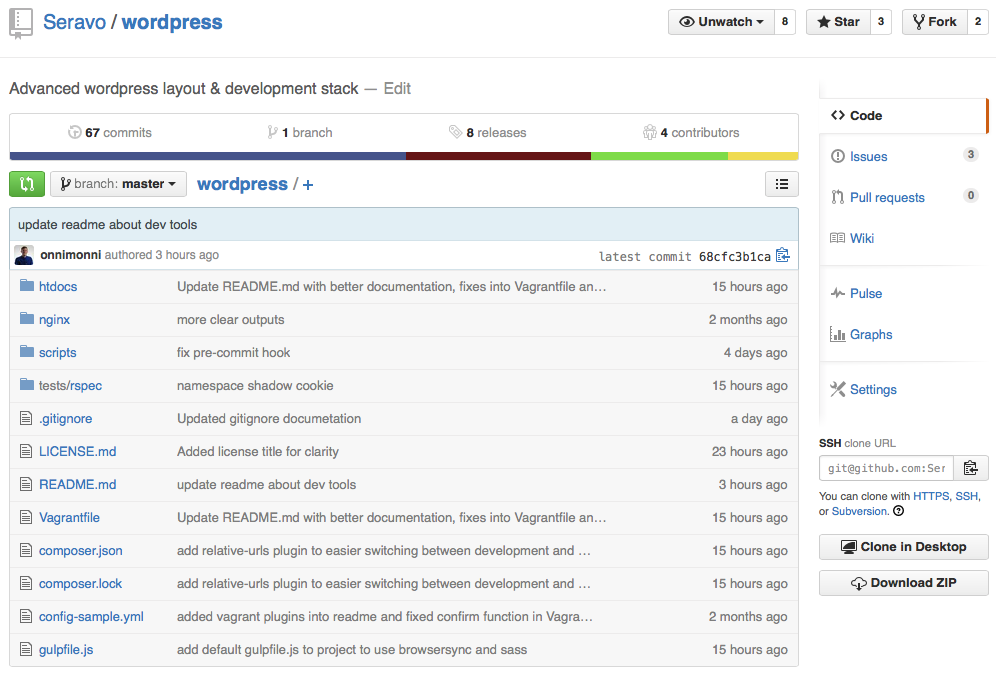Open the Unwatch dropdown
Image resolution: width=996 pixels, height=674 pixels.
tap(721, 22)
